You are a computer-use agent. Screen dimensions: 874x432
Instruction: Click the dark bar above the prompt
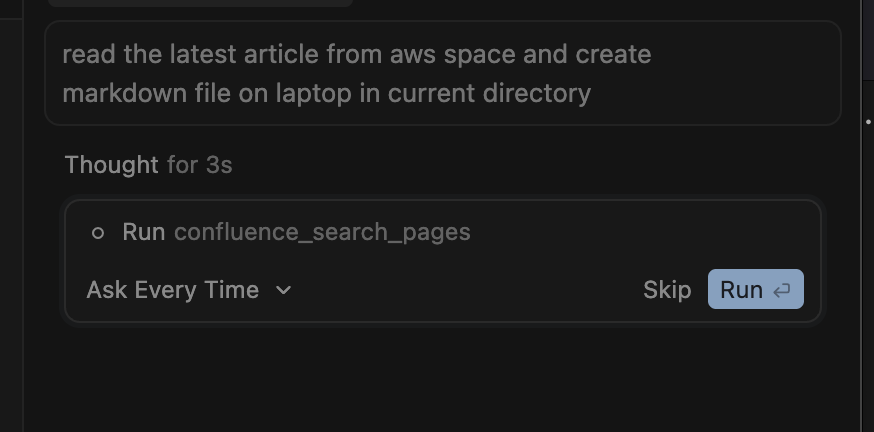pyautogui.click(x=200, y=3)
